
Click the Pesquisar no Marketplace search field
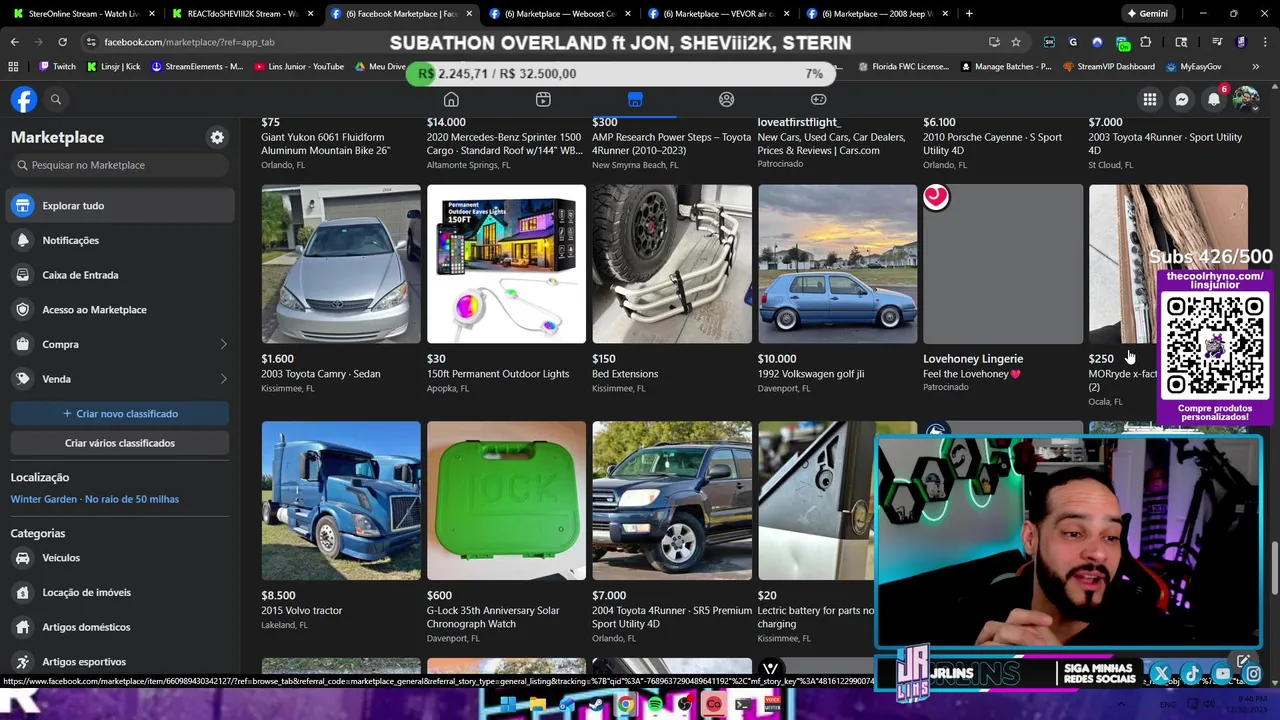tap(120, 165)
